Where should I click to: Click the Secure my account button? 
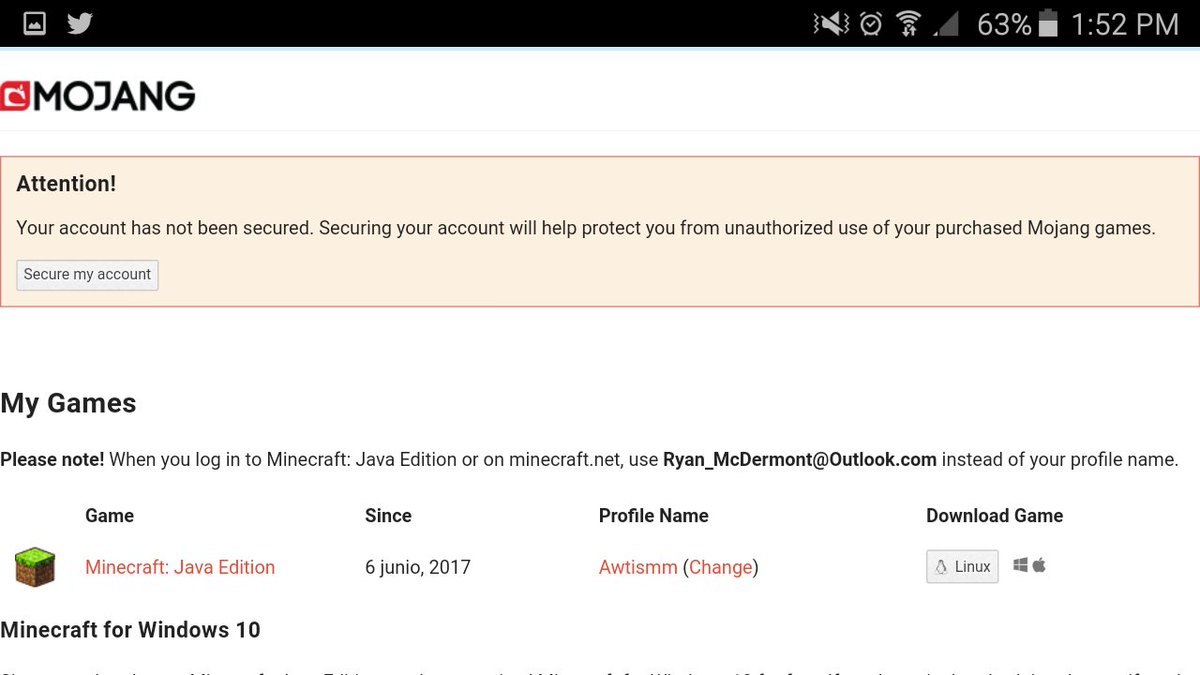[87, 274]
